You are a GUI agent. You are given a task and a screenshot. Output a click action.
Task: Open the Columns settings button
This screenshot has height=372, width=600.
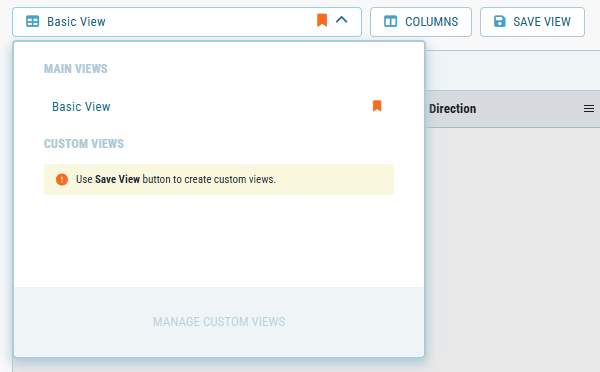tap(421, 22)
